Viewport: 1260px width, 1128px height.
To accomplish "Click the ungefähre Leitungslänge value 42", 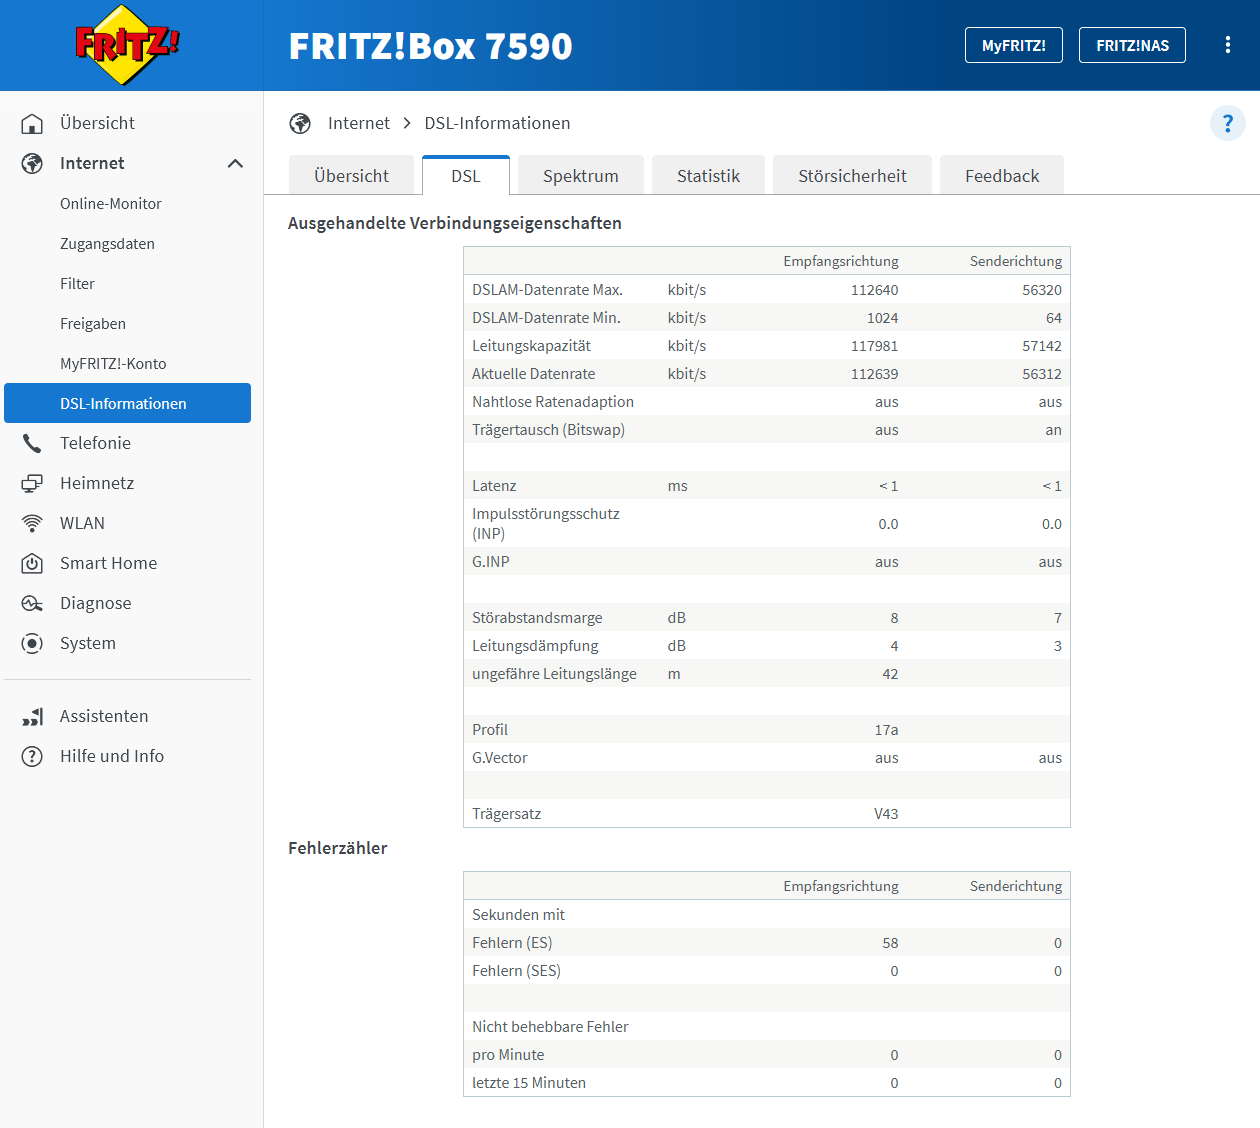I will (890, 674).
